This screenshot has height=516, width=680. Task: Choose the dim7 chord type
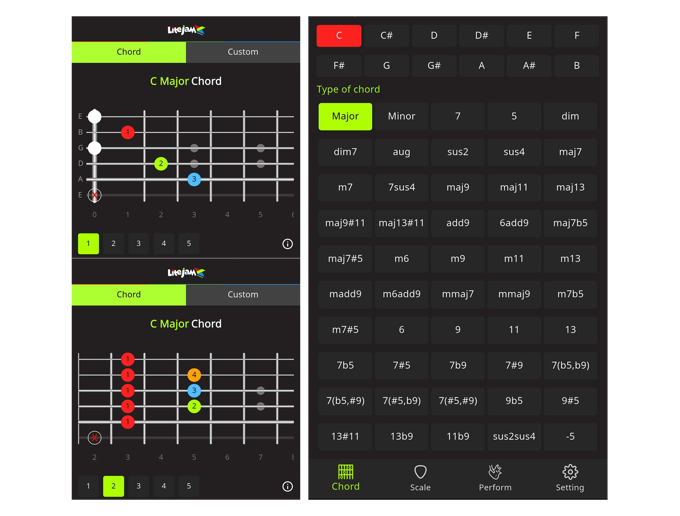tap(345, 152)
